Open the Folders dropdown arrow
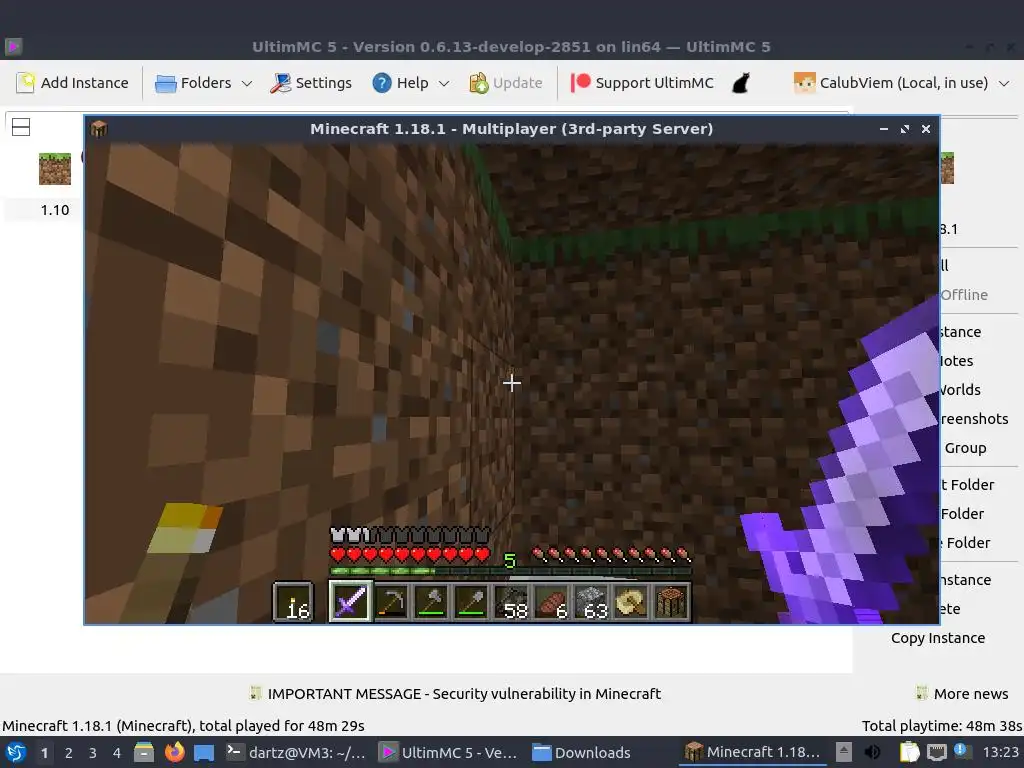The height and width of the screenshot is (768, 1024). pos(247,84)
